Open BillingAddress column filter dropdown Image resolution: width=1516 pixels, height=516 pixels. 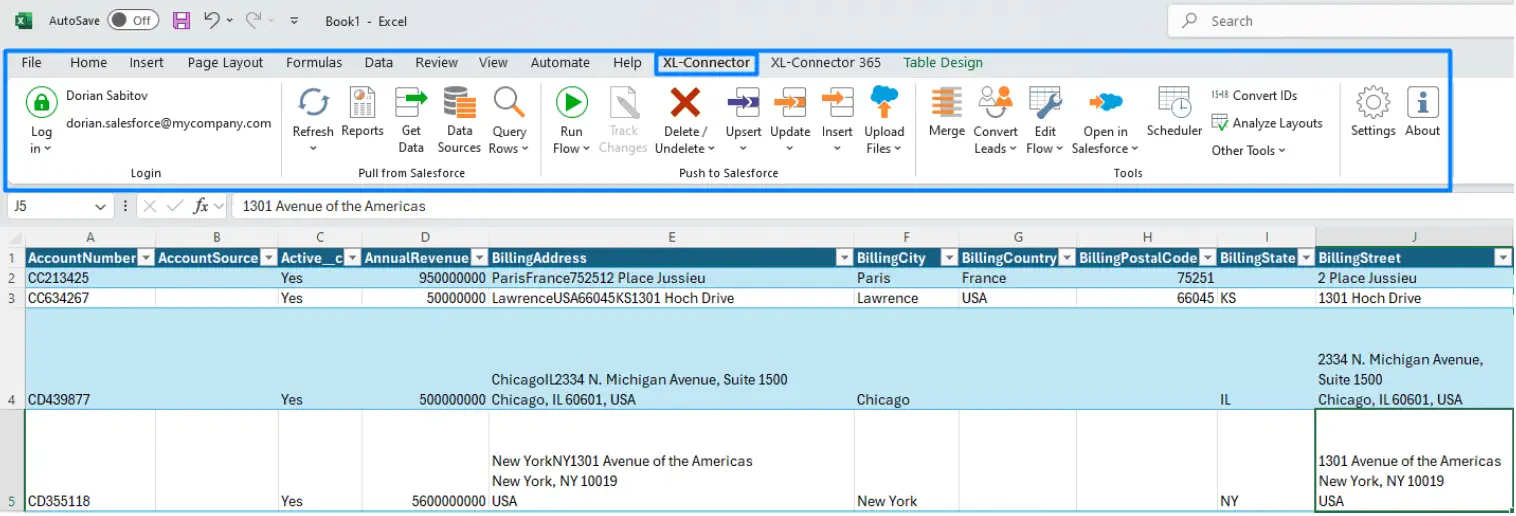point(843,258)
